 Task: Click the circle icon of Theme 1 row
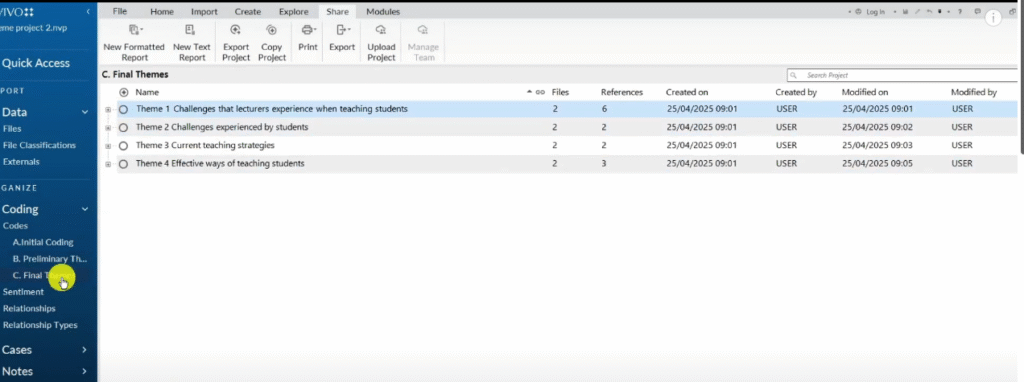pos(123,110)
